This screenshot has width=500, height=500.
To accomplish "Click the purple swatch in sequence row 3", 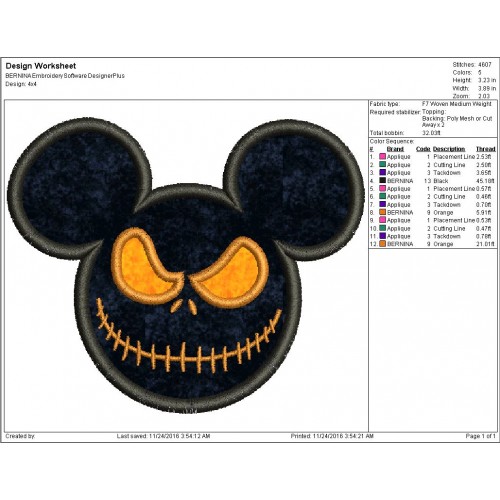I will click(382, 173).
